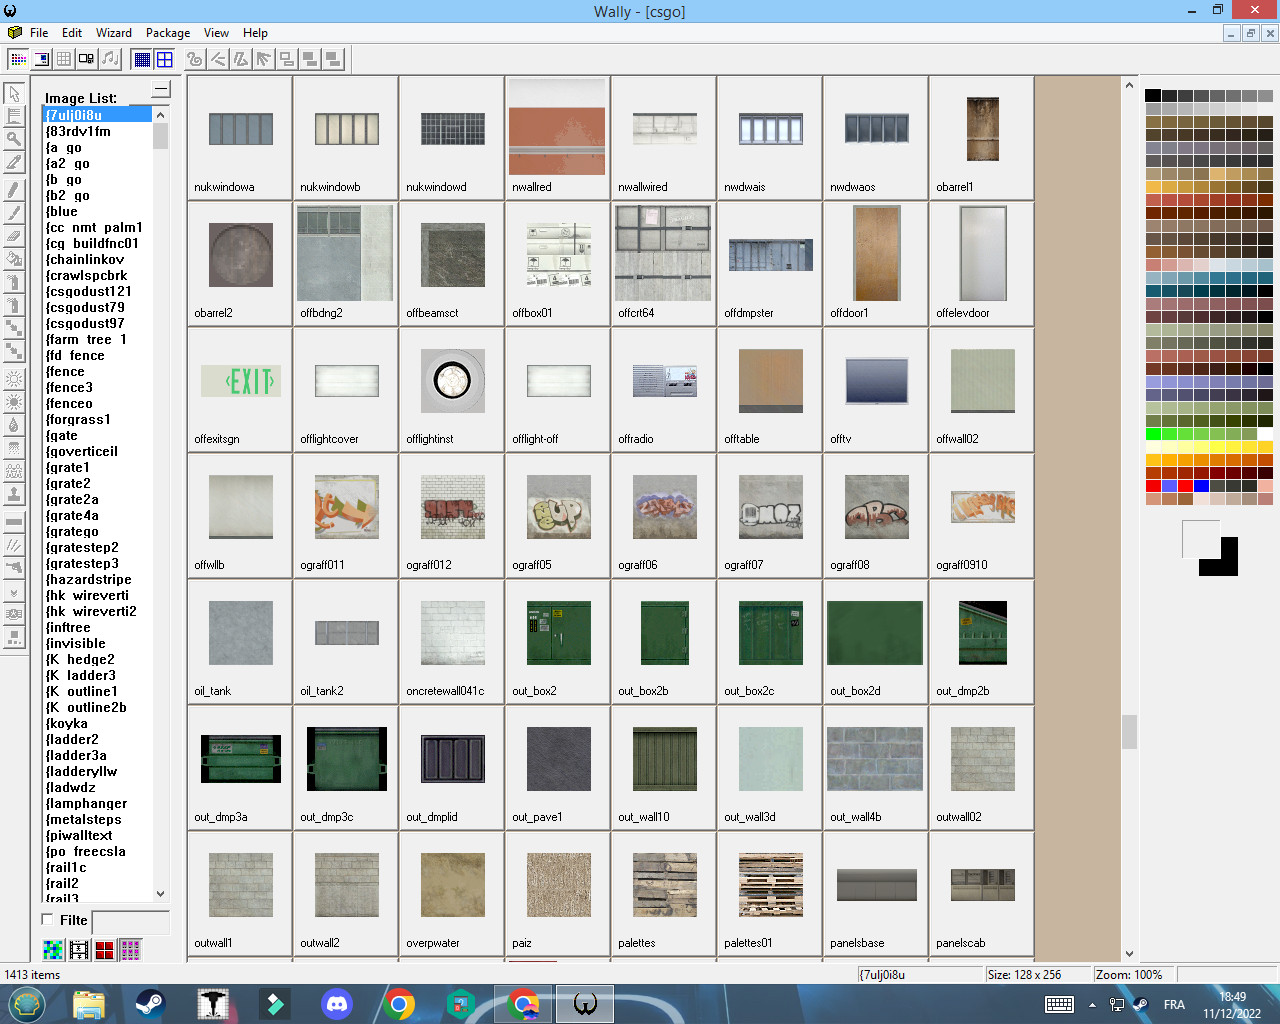The height and width of the screenshot is (1024, 1280).
Task: Select the rubber stamp clone tool
Action: [14, 494]
